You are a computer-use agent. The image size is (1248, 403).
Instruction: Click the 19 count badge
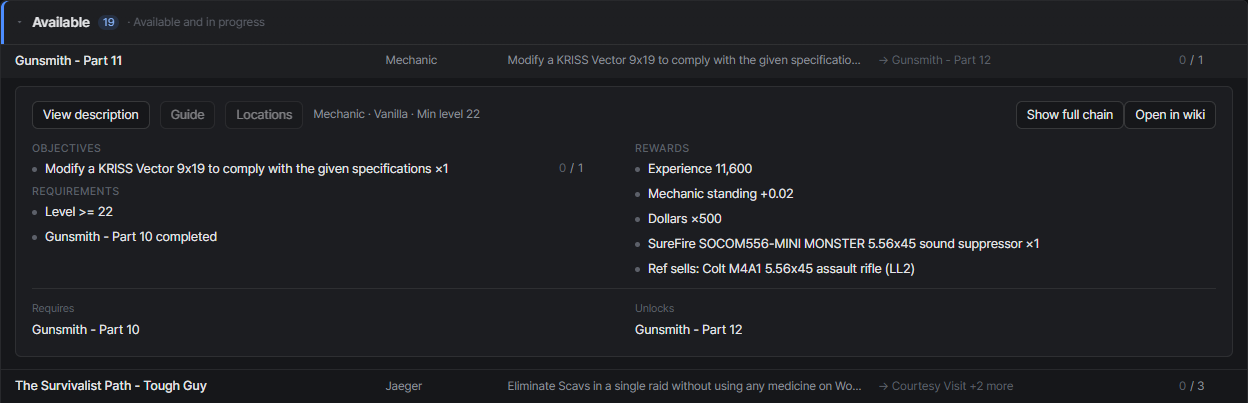click(x=108, y=22)
